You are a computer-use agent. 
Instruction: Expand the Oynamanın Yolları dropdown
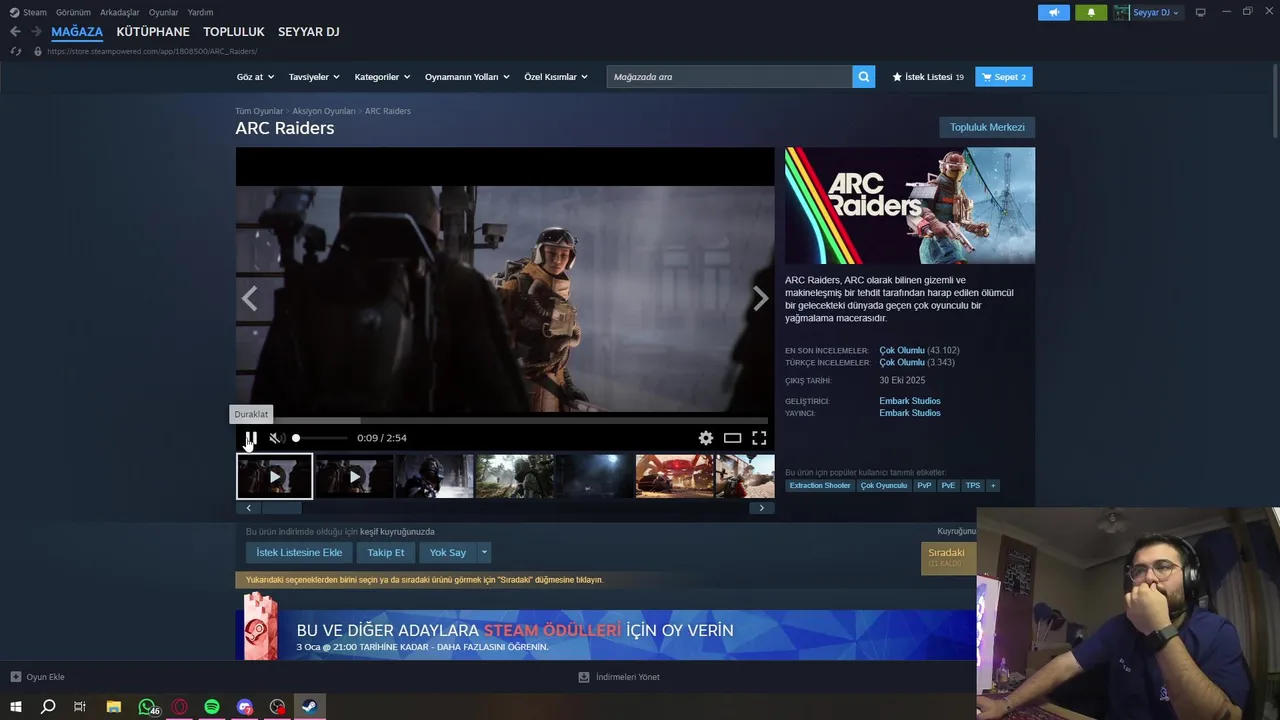pos(467,77)
